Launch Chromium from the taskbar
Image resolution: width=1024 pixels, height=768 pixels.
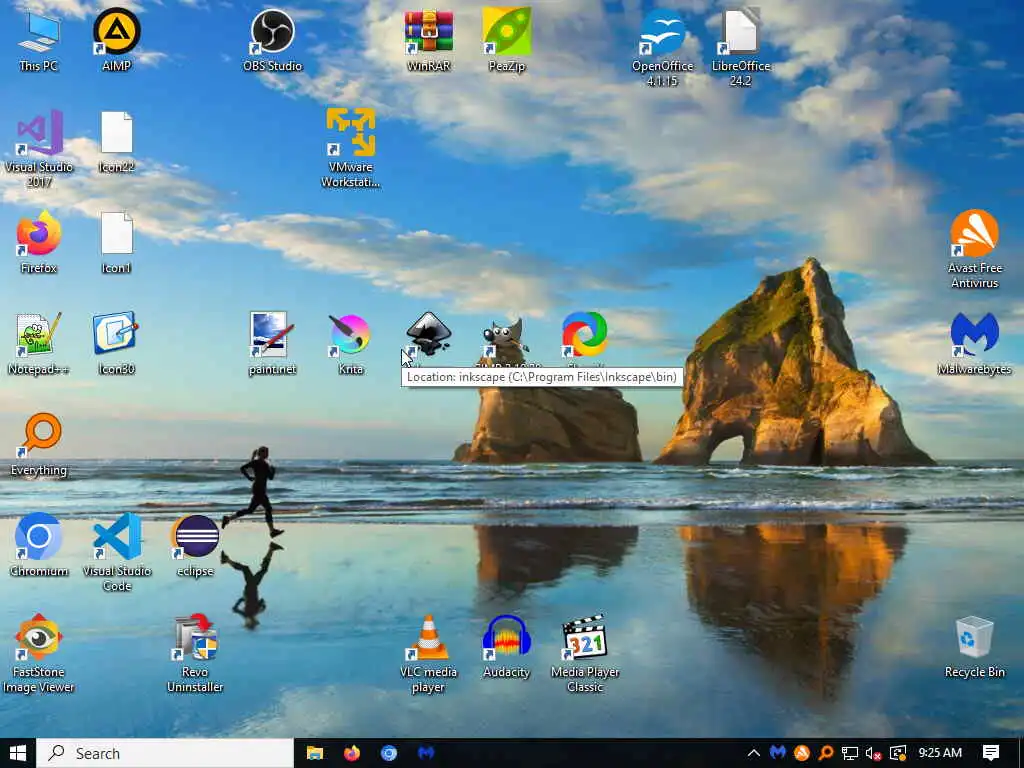[389, 753]
